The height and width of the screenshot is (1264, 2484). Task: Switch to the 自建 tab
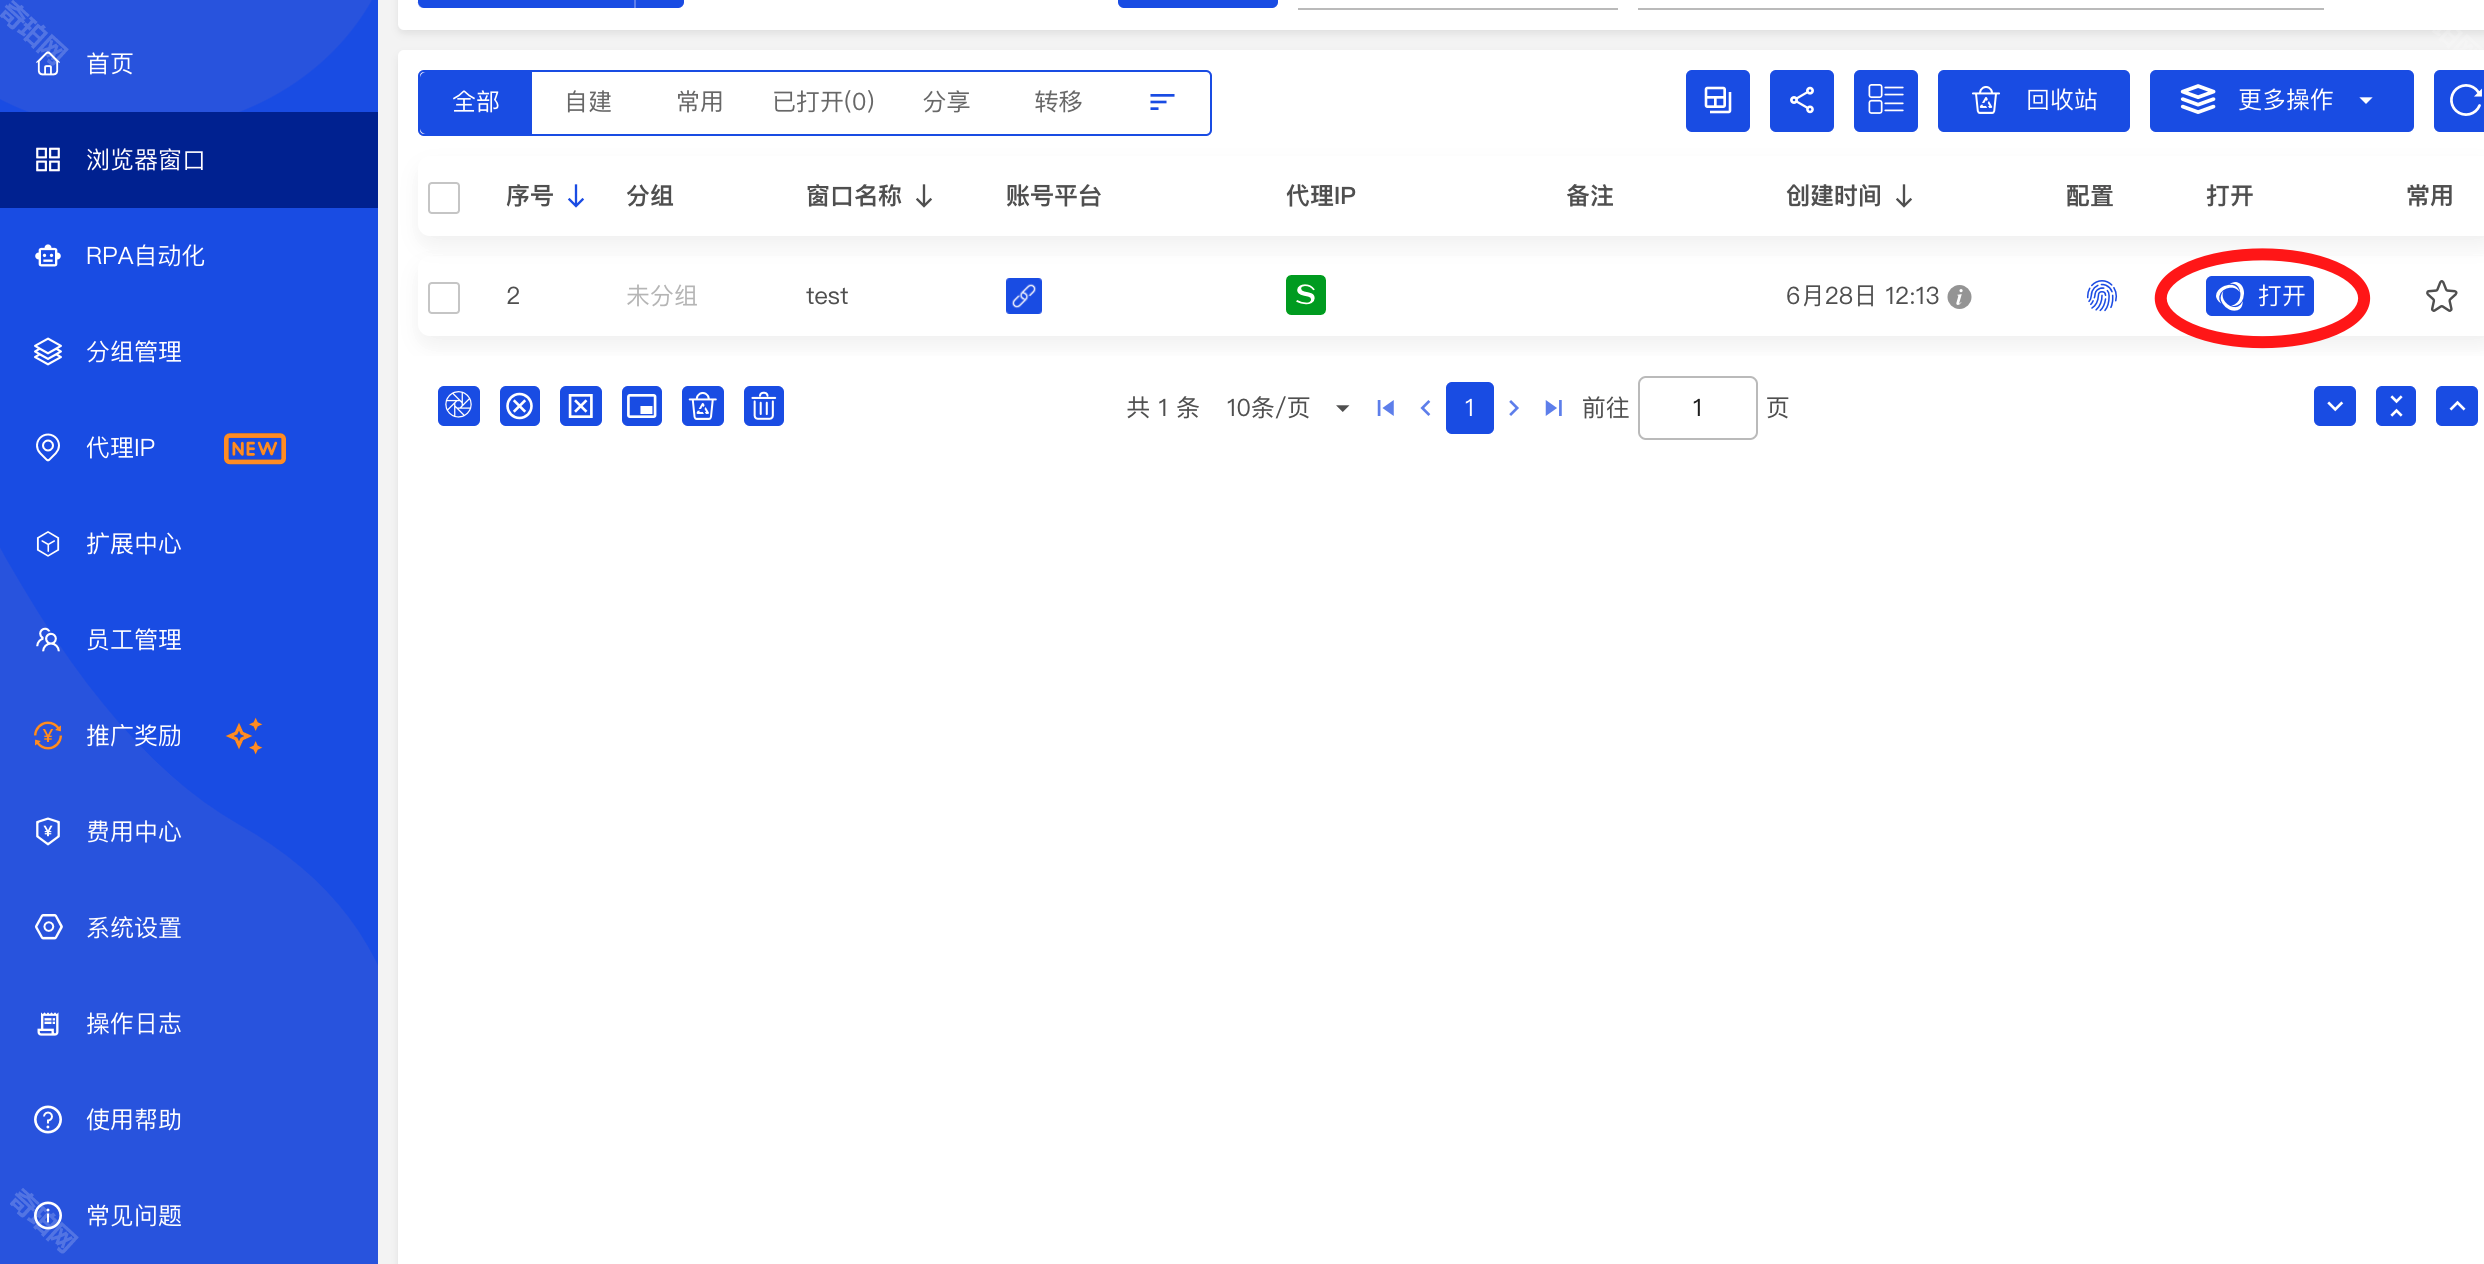588,102
